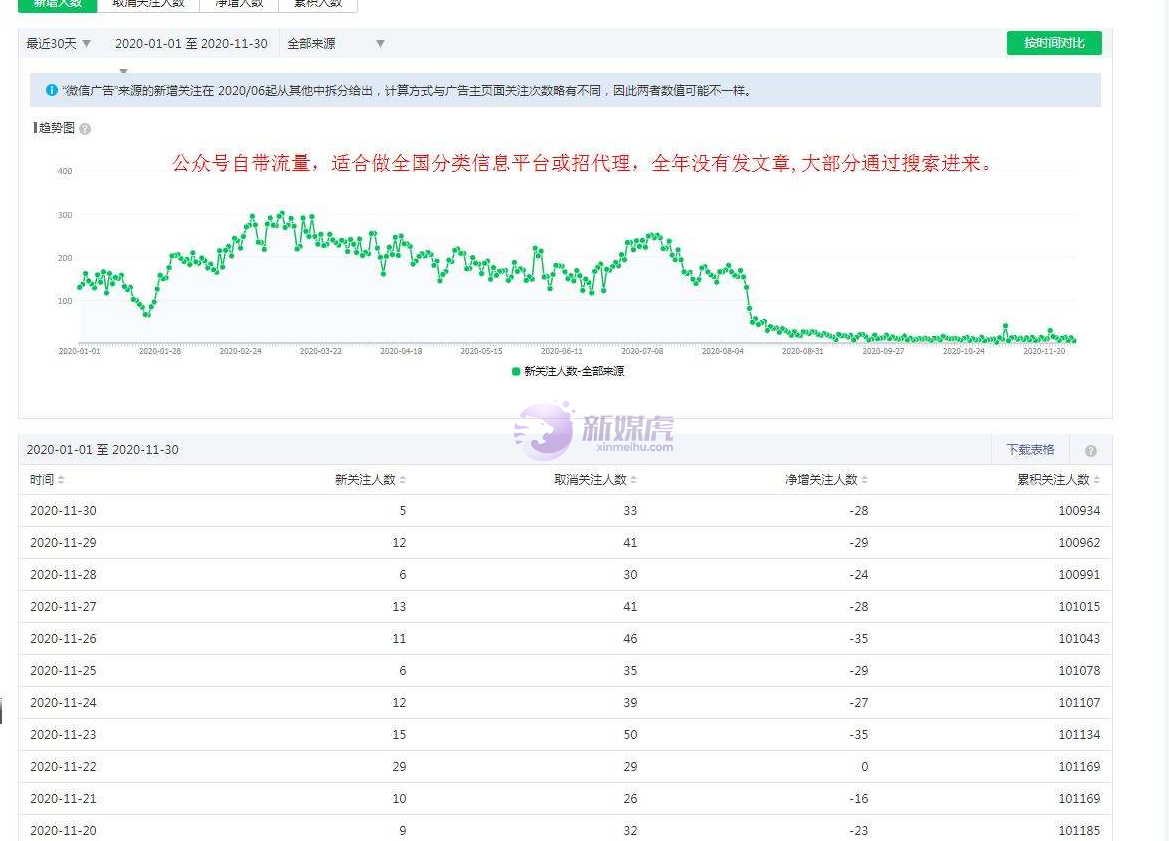Open help icon beside 下载表格
Viewport: 1169px width, 841px height.
click(1091, 450)
